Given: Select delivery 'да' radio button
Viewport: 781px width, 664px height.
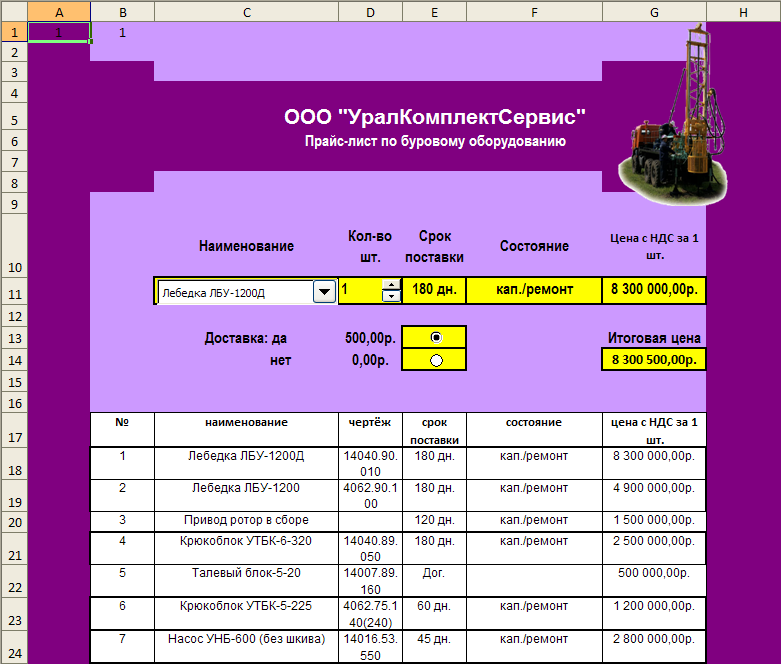Looking at the screenshot, I should point(436,338).
